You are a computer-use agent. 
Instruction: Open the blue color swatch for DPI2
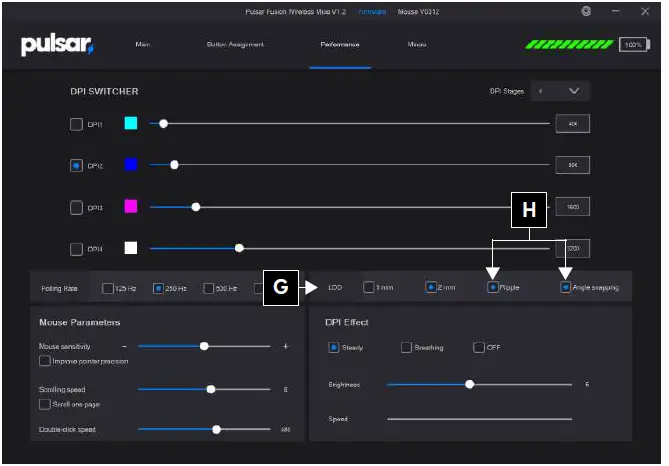[131, 164]
